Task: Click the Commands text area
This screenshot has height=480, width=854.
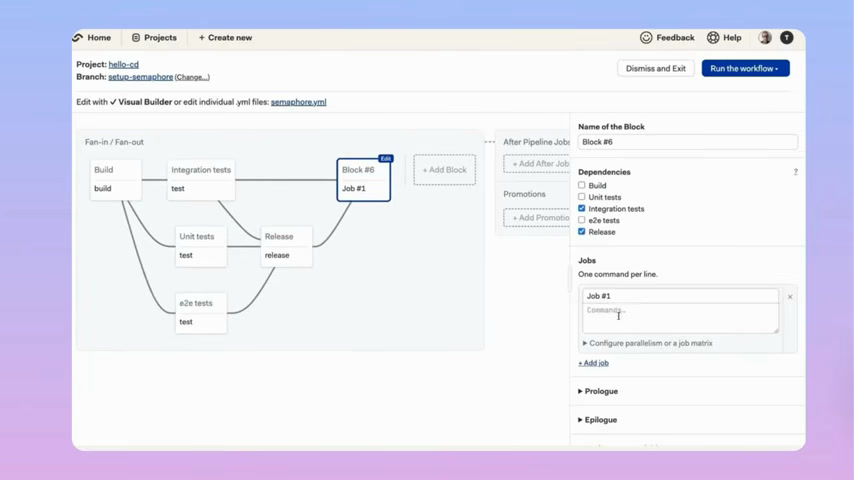Action: (x=680, y=318)
